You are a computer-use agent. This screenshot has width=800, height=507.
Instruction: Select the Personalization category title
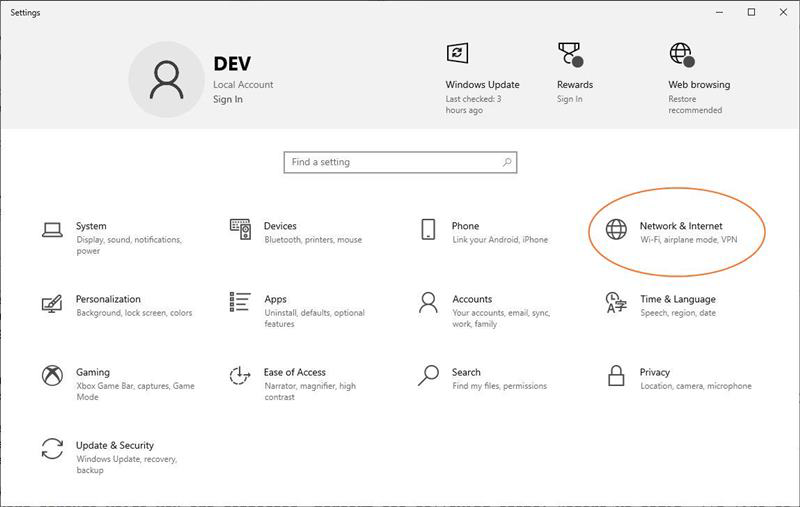coord(108,299)
